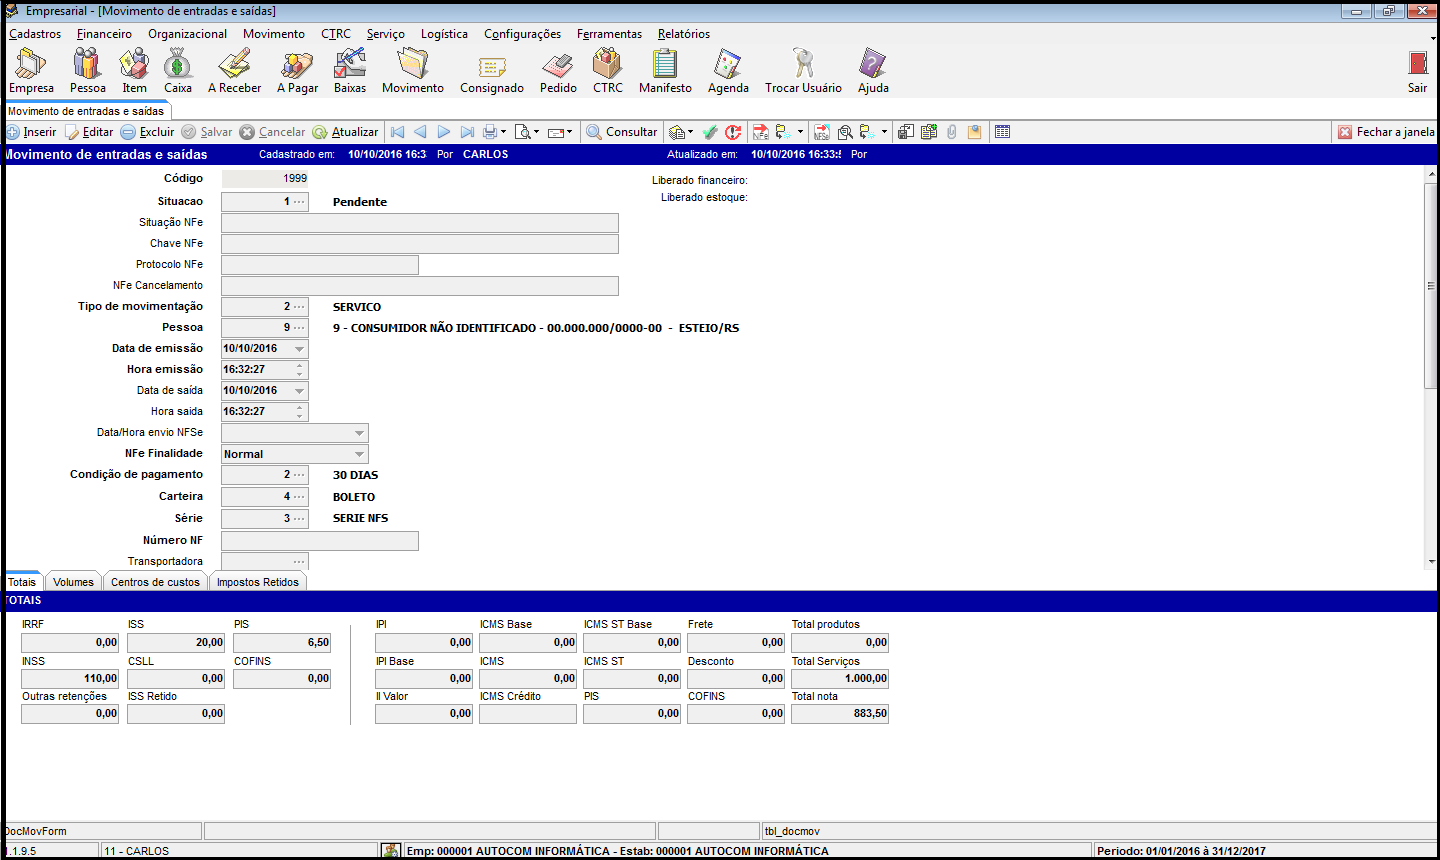This screenshot has width=1440, height=860.
Task: Open the Financeiro menu
Action: (x=104, y=34)
